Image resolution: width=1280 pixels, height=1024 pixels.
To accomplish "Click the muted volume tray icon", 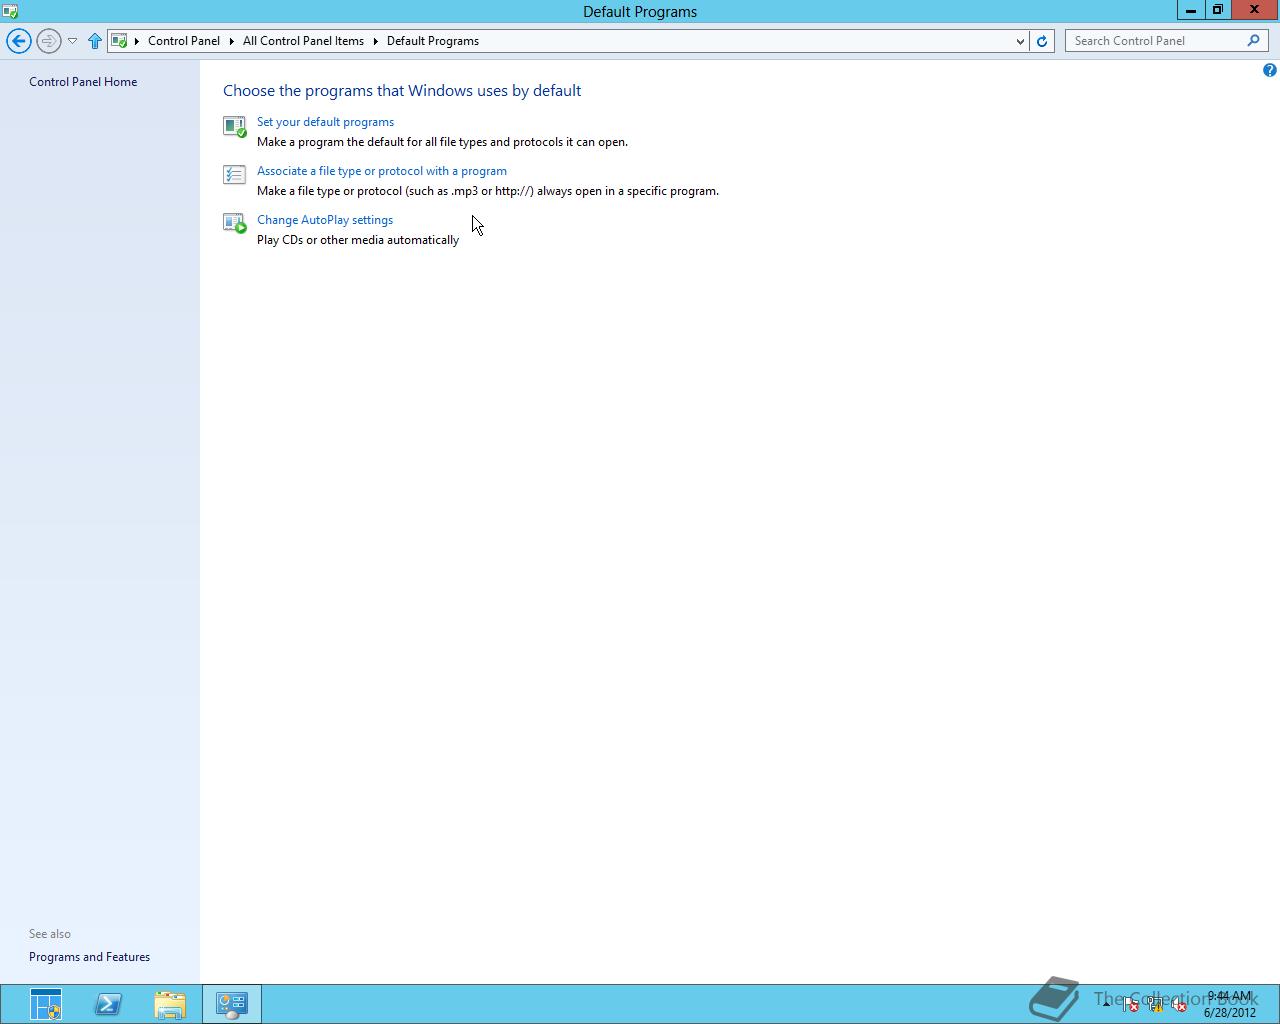I will [1179, 1005].
